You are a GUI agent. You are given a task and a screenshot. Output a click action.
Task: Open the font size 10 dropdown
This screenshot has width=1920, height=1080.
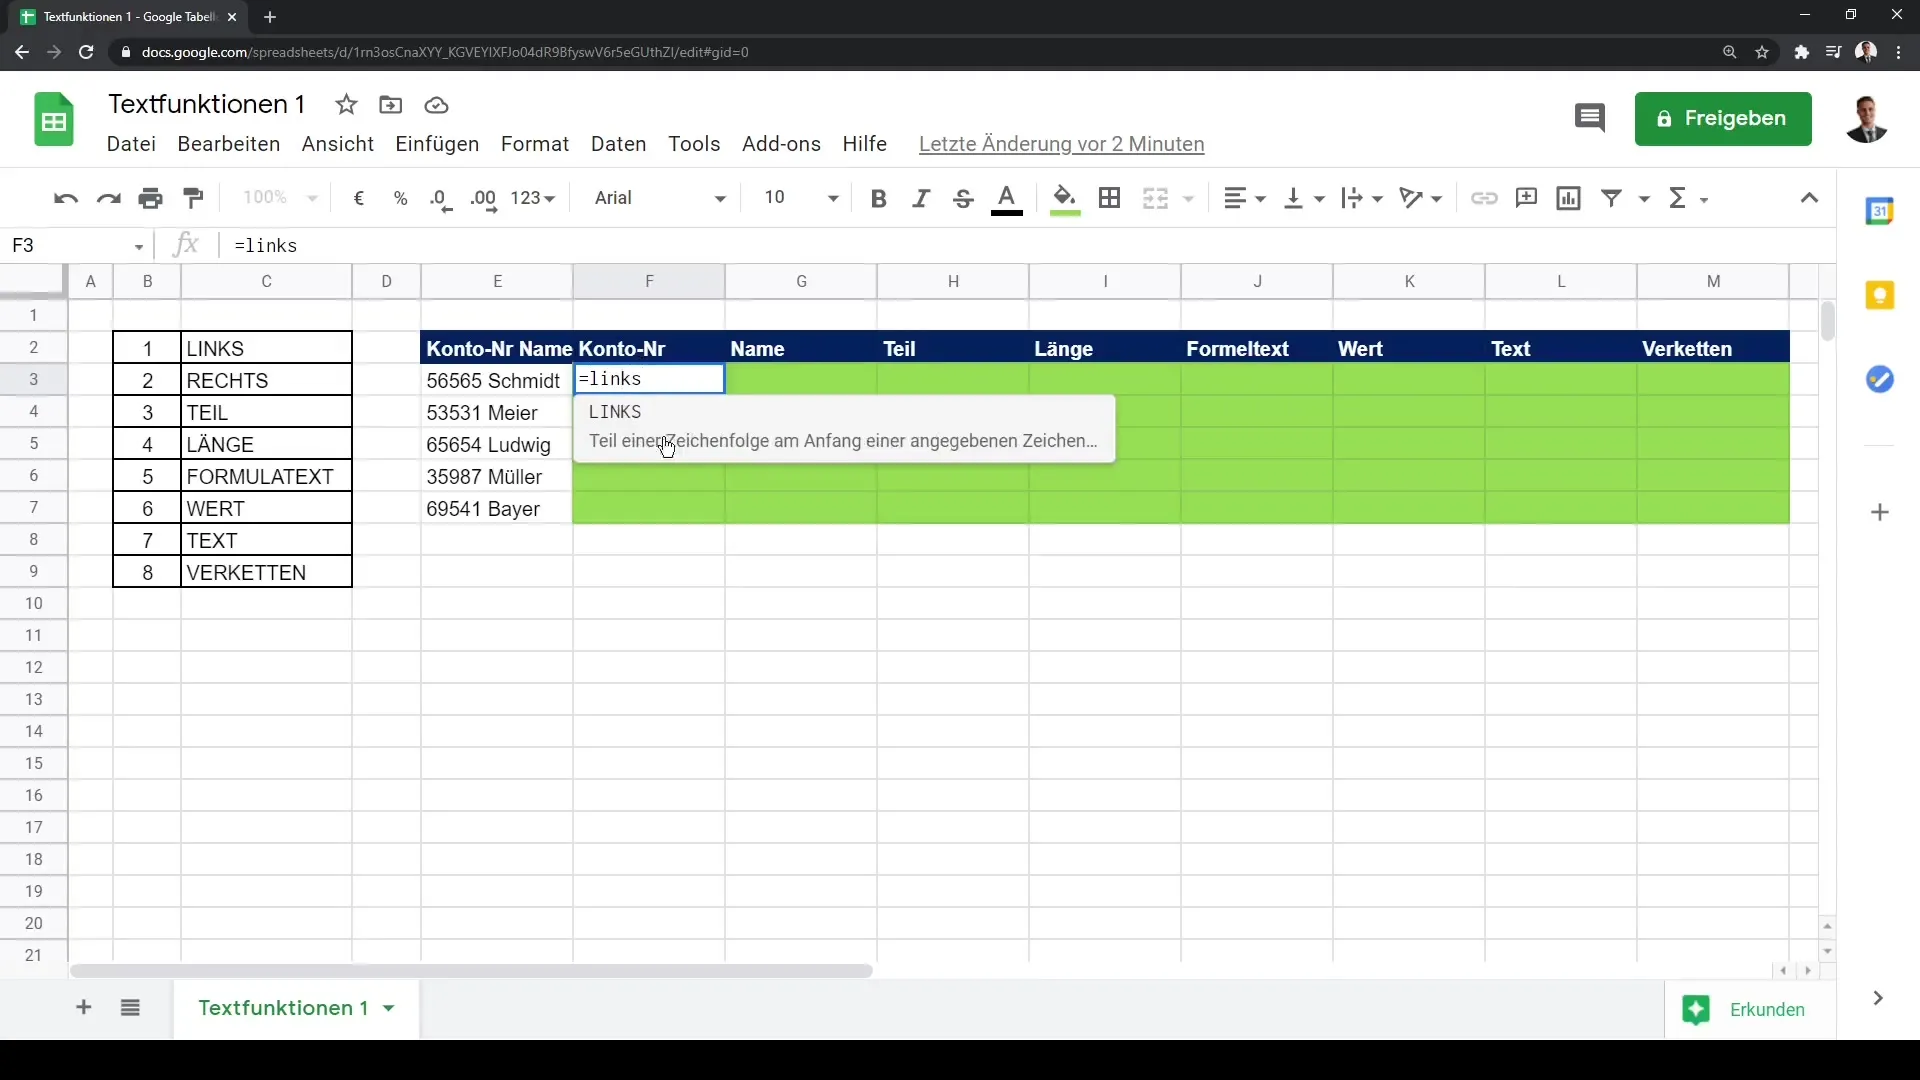tap(801, 198)
